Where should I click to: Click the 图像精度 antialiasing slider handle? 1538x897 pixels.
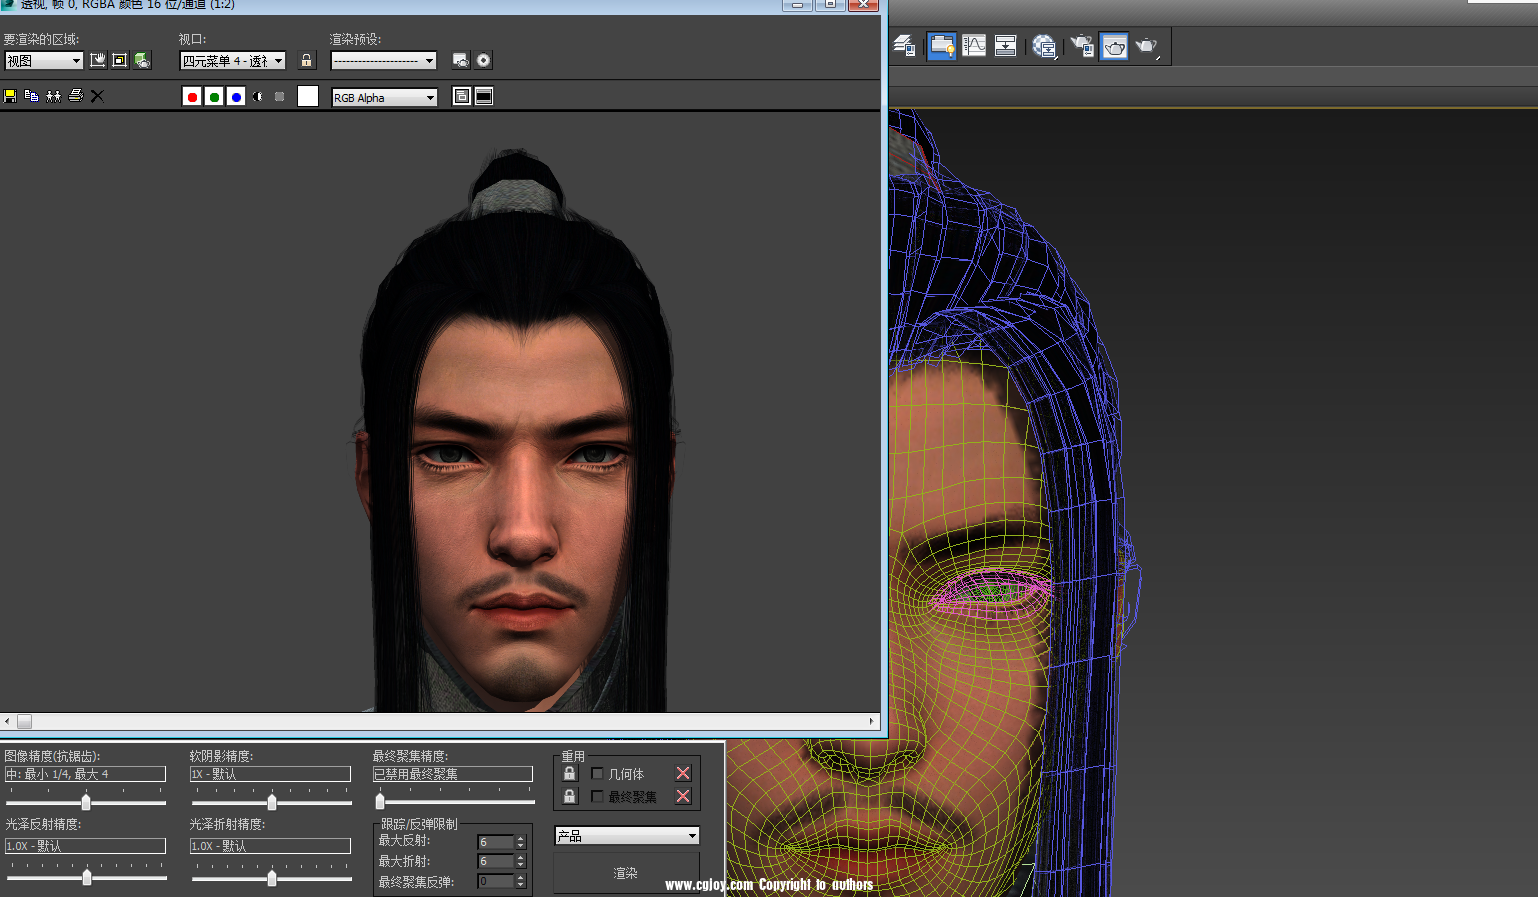(86, 802)
